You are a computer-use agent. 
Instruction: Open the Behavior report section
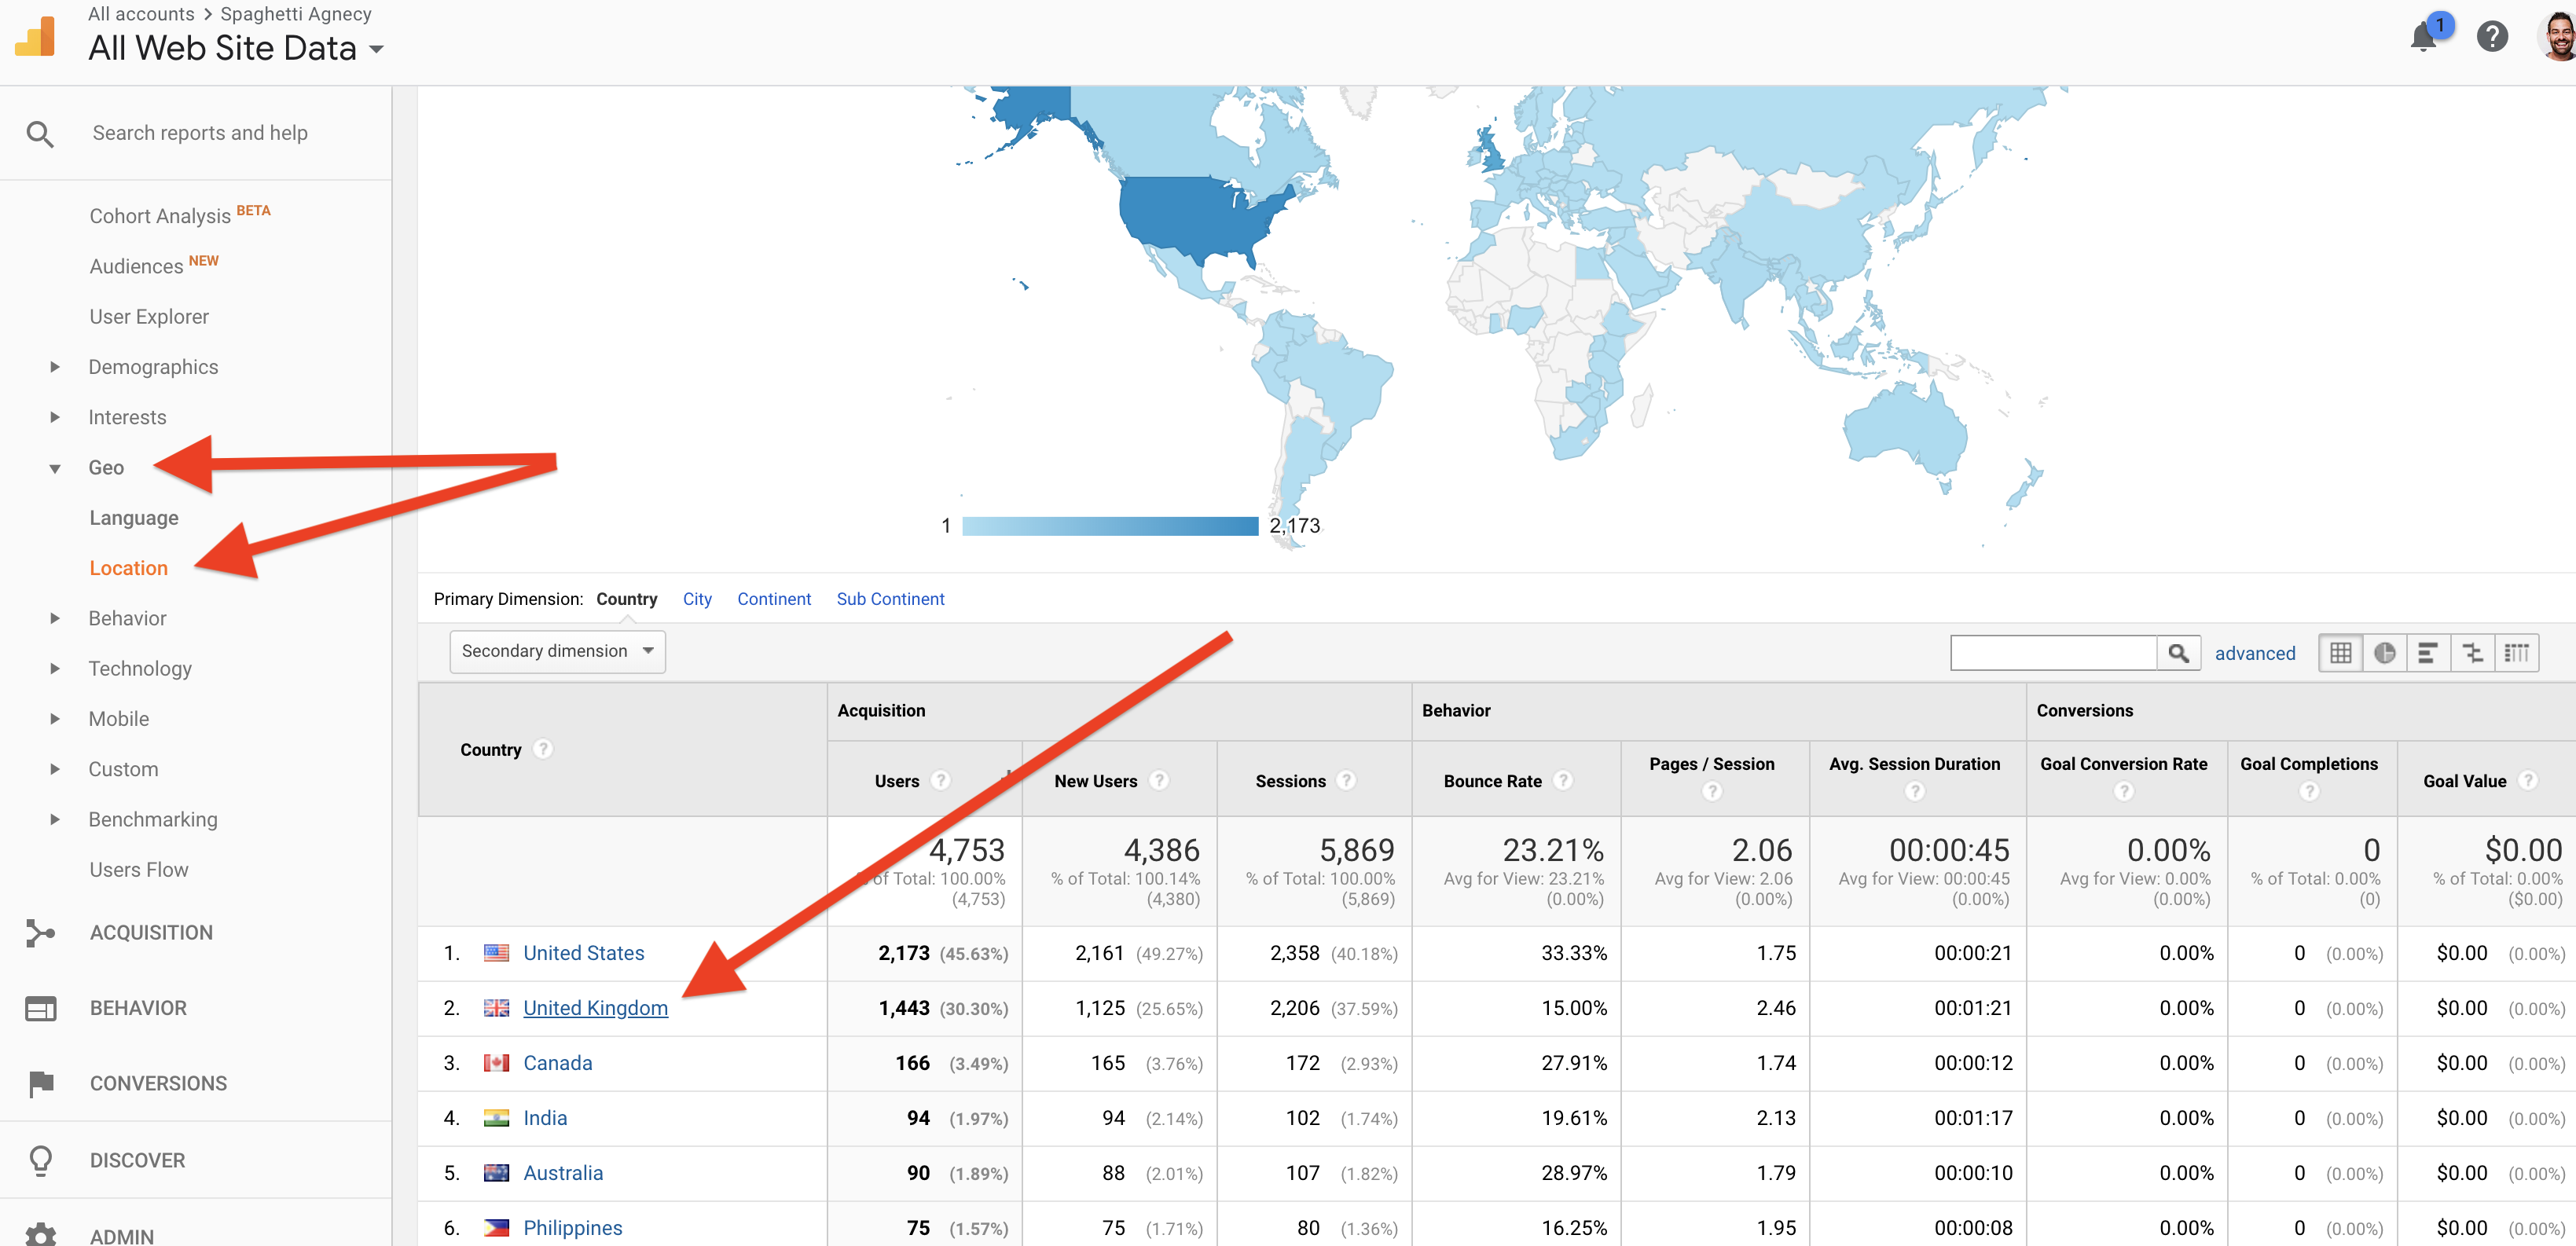127,618
